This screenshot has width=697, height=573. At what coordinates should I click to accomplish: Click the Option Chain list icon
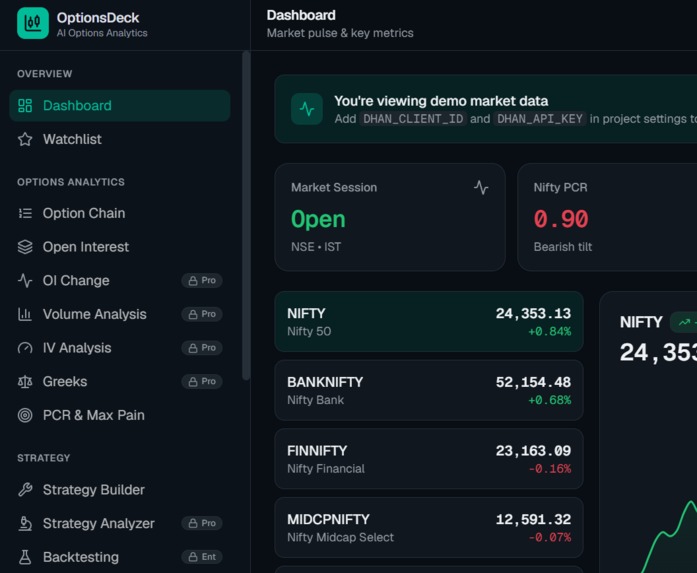[x=25, y=213]
